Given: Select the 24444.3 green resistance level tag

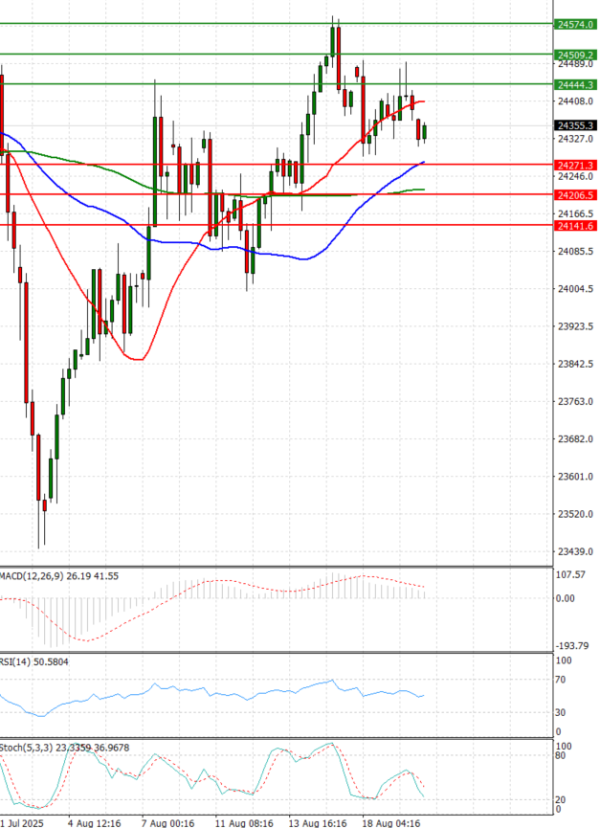Looking at the screenshot, I should [x=575, y=85].
